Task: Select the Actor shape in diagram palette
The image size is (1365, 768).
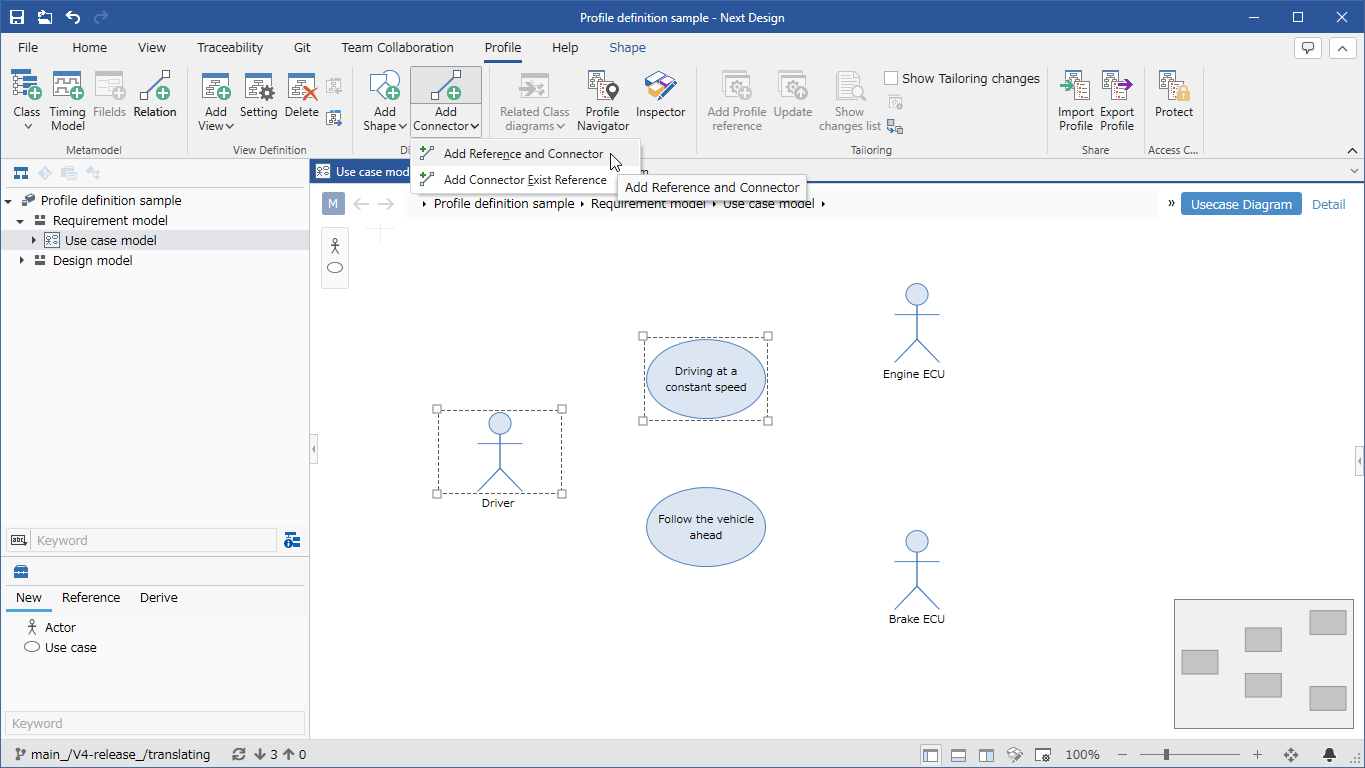Action: pyautogui.click(x=335, y=245)
